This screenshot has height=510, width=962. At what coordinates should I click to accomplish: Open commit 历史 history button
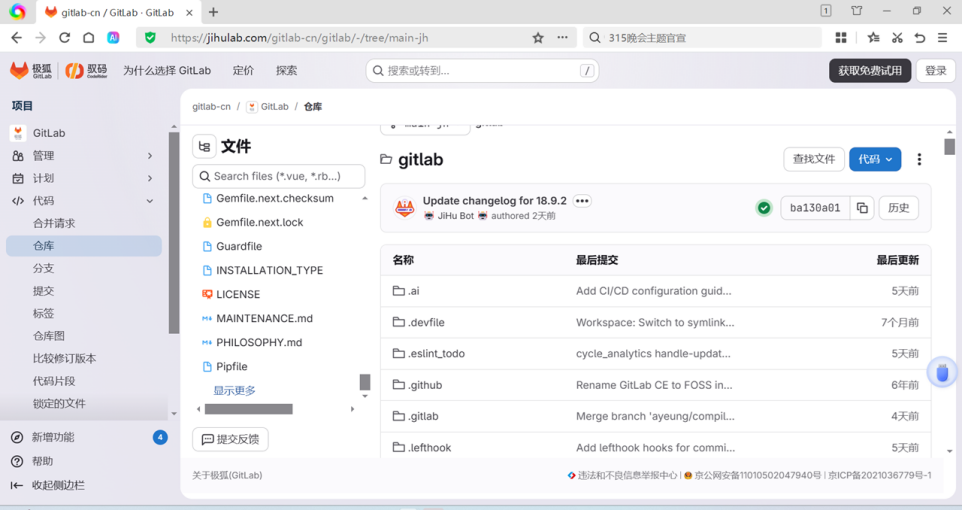click(x=899, y=208)
